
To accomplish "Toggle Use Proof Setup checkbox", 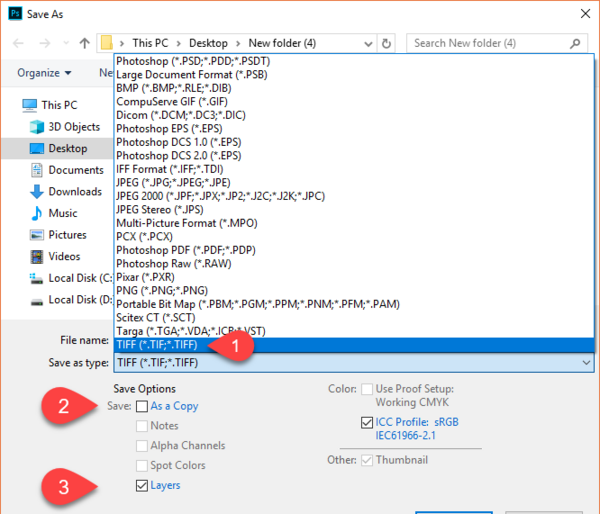I will pos(367,389).
